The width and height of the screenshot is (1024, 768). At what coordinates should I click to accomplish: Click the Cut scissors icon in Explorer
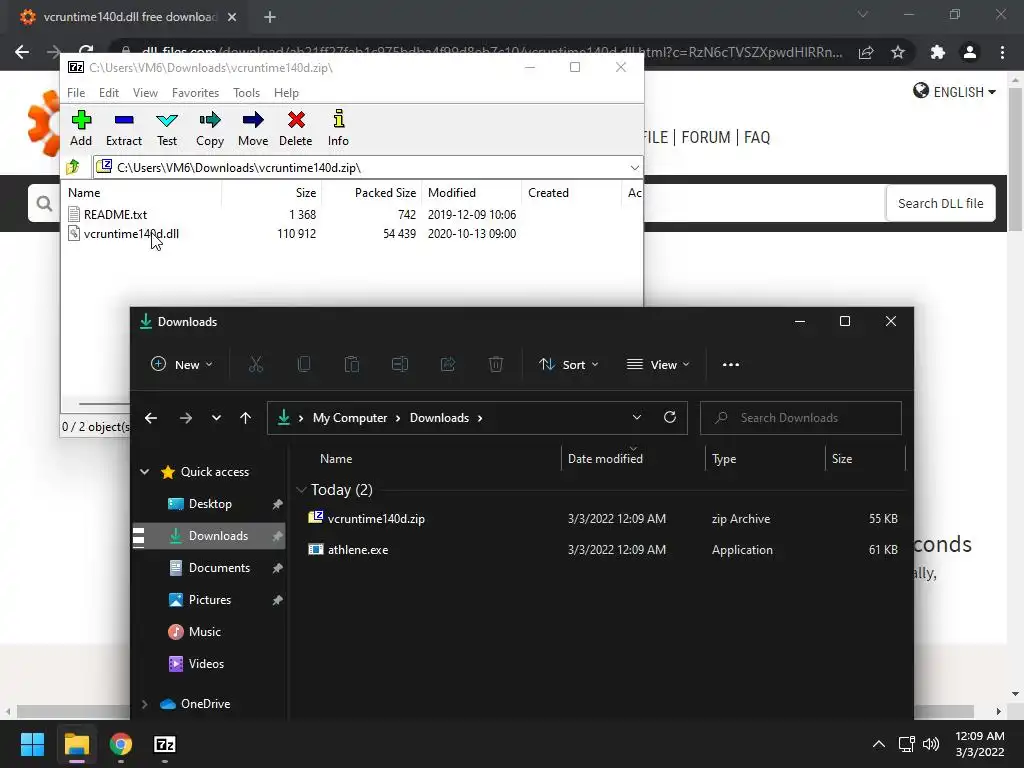(x=255, y=364)
